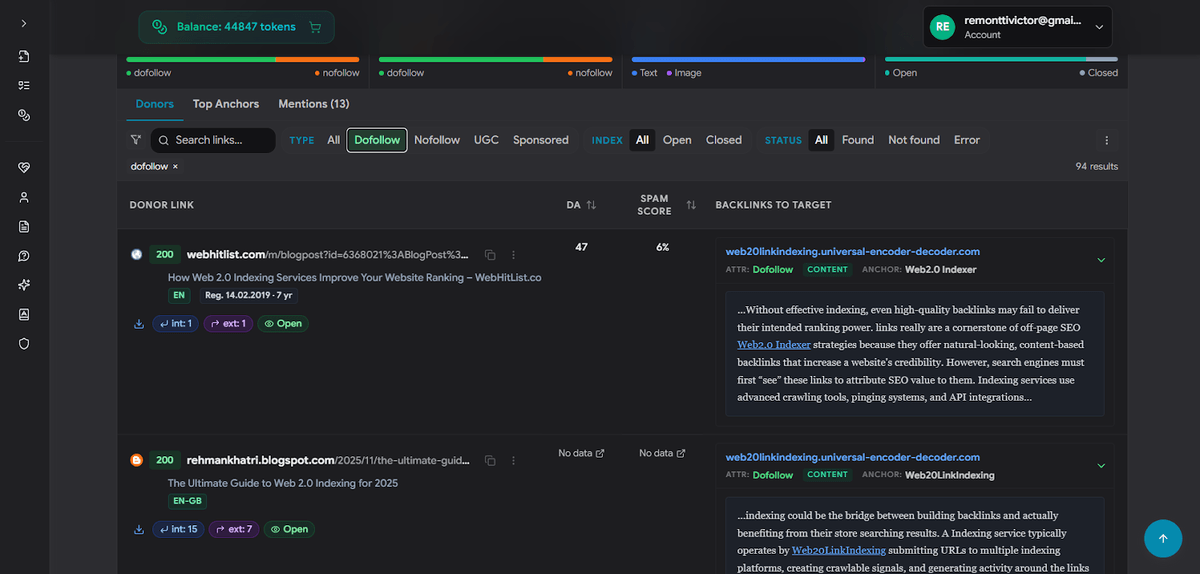1200x574 pixels.
Task: Click the shopping cart icon beside the balance
Action: pyautogui.click(x=316, y=27)
